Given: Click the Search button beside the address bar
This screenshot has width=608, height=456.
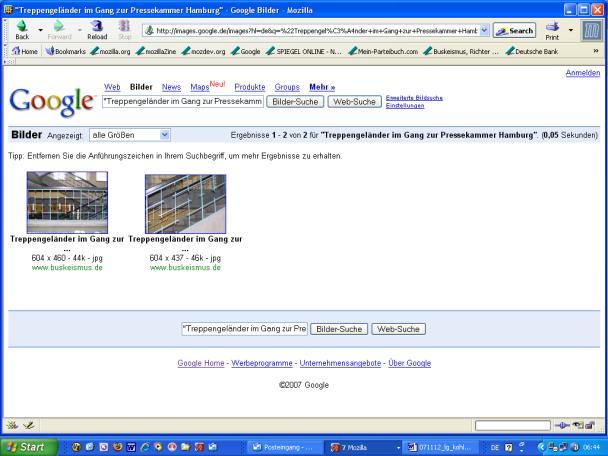Looking at the screenshot, I should 515,30.
